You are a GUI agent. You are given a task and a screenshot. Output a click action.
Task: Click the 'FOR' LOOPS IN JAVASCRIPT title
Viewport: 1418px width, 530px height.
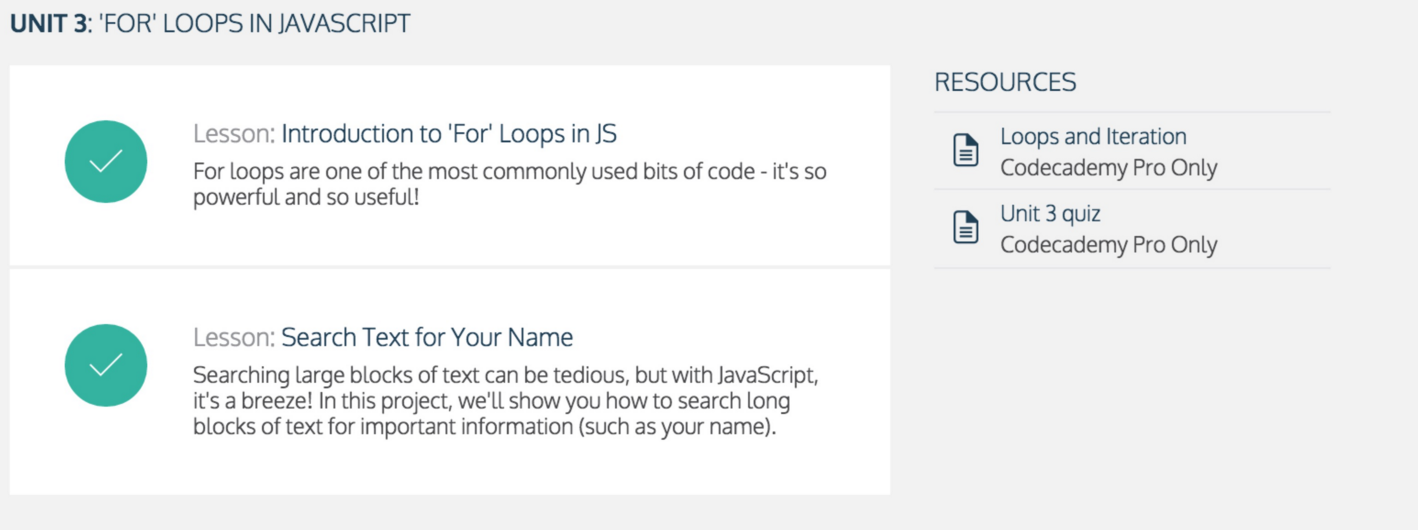point(254,24)
